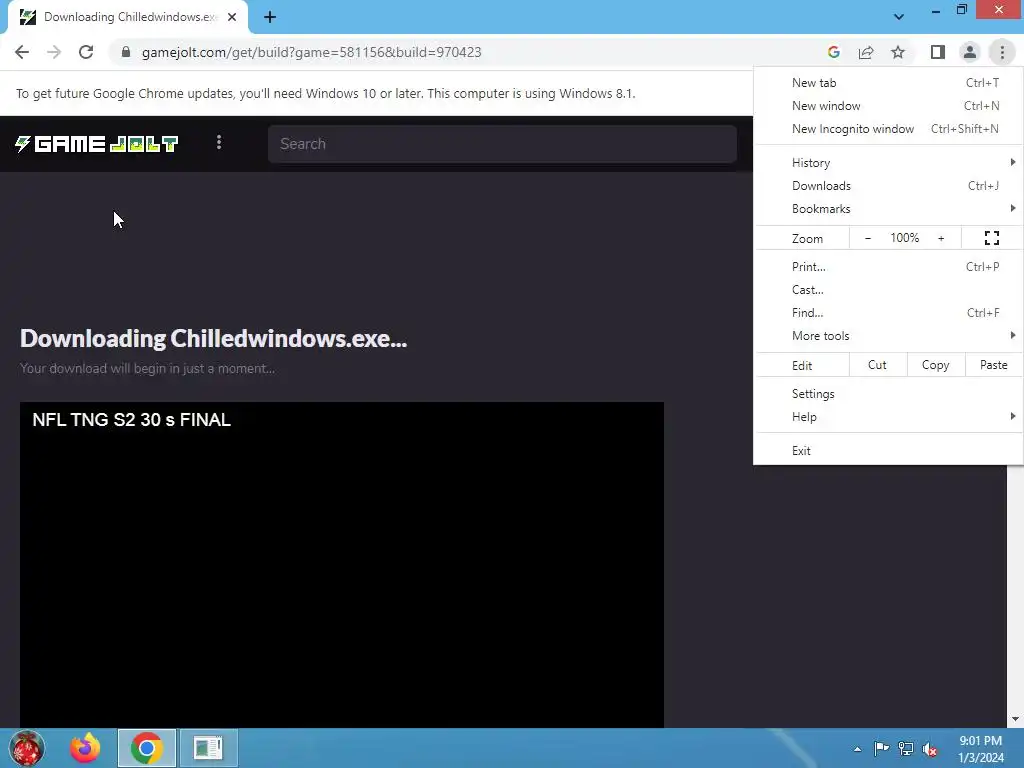The width and height of the screenshot is (1024, 768).
Task: Click the Chrome three-dot menu button
Action: [x=1002, y=52]
